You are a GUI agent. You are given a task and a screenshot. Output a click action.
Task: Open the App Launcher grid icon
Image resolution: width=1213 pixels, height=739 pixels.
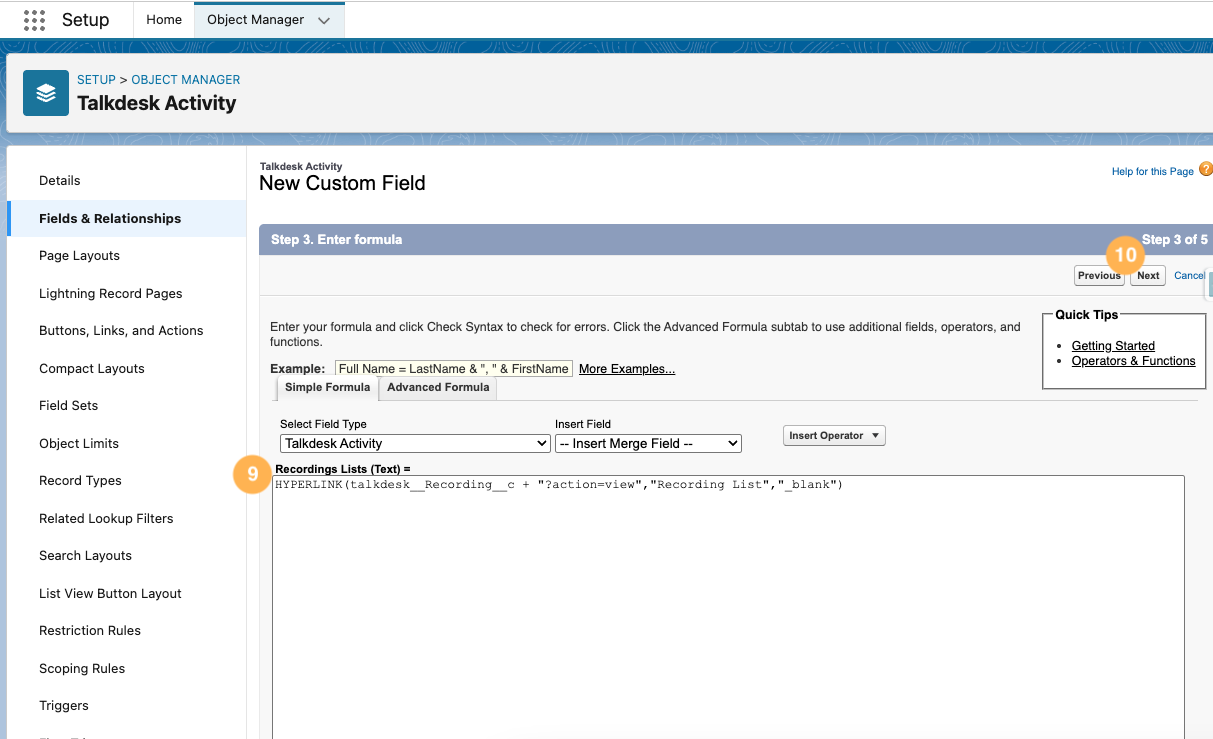34,20
